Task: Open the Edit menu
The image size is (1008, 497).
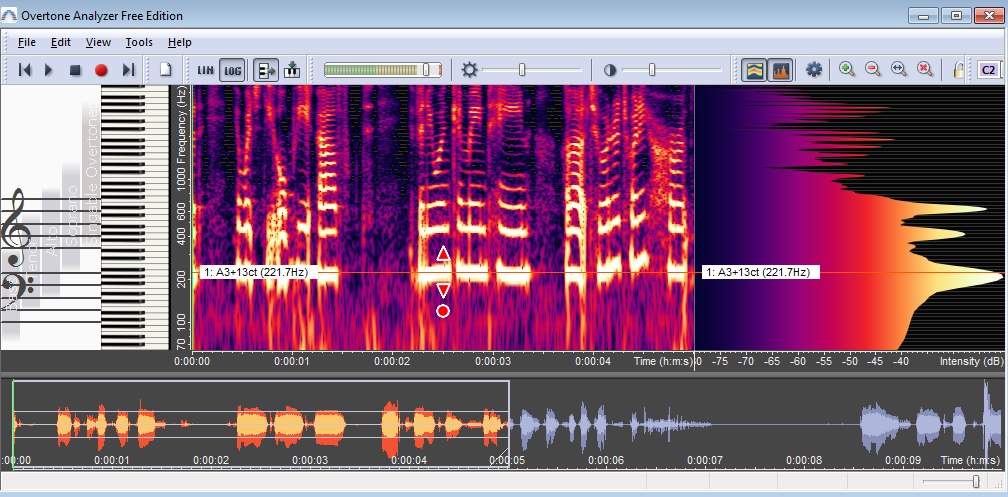Action: coord(60,42)
